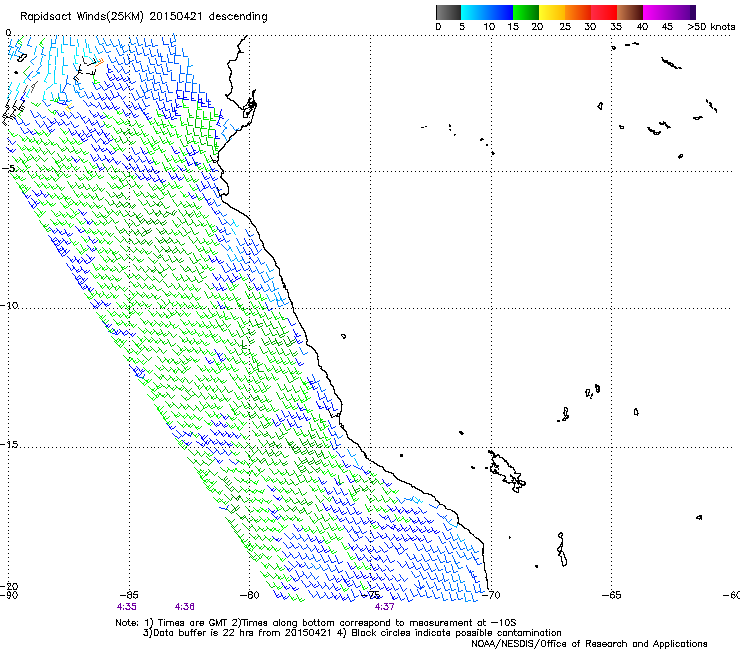This screenshot has width=740, height=650.
Task: Click the '4:37' purple time label
Action: pos(385,607)
